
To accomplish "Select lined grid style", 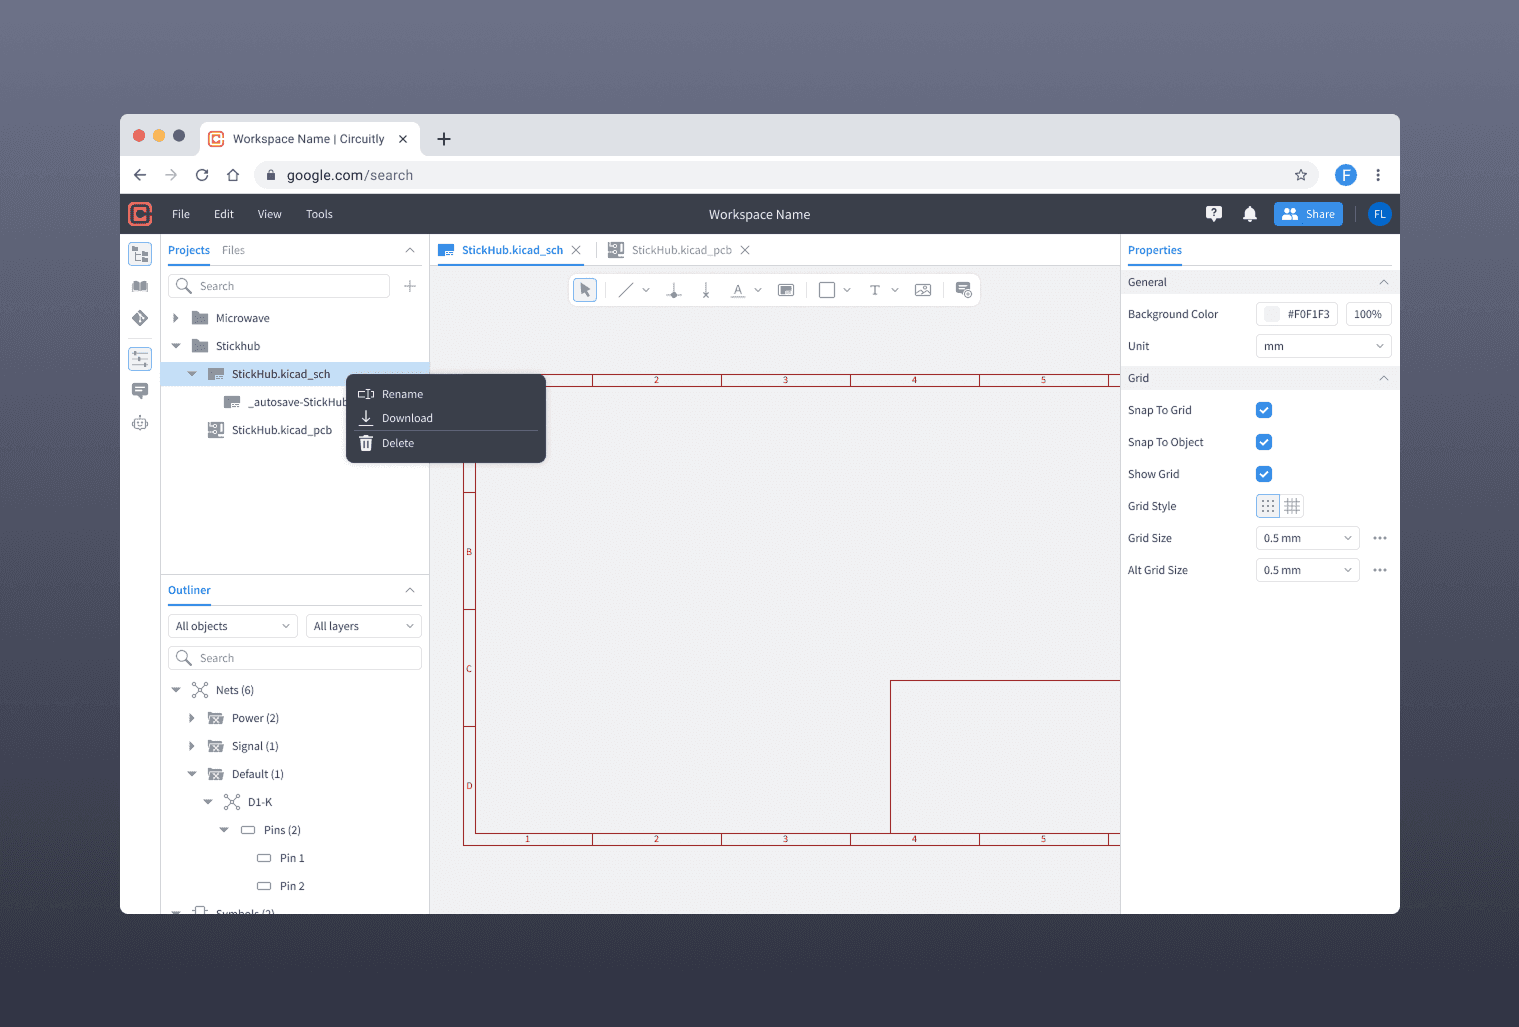I will coord(1292,506).
